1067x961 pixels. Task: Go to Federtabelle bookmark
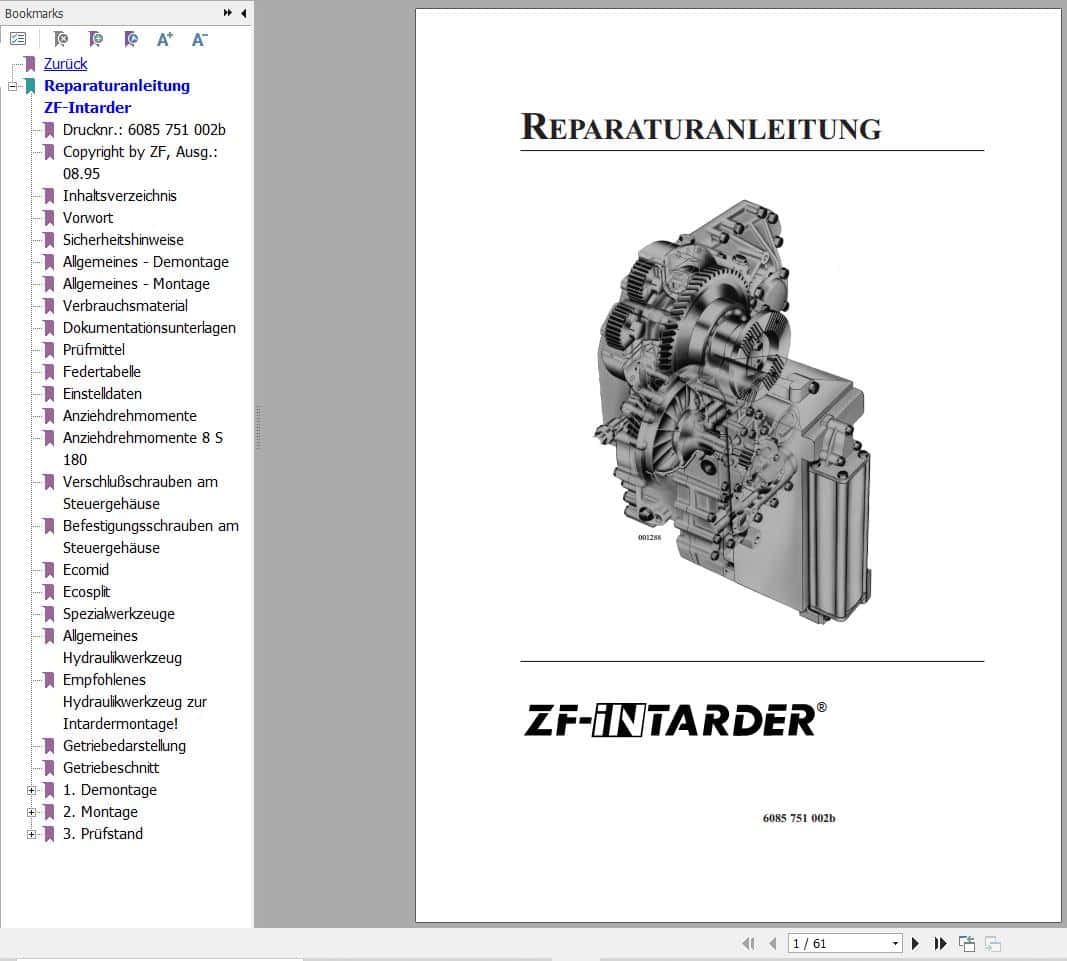(101, 372)
